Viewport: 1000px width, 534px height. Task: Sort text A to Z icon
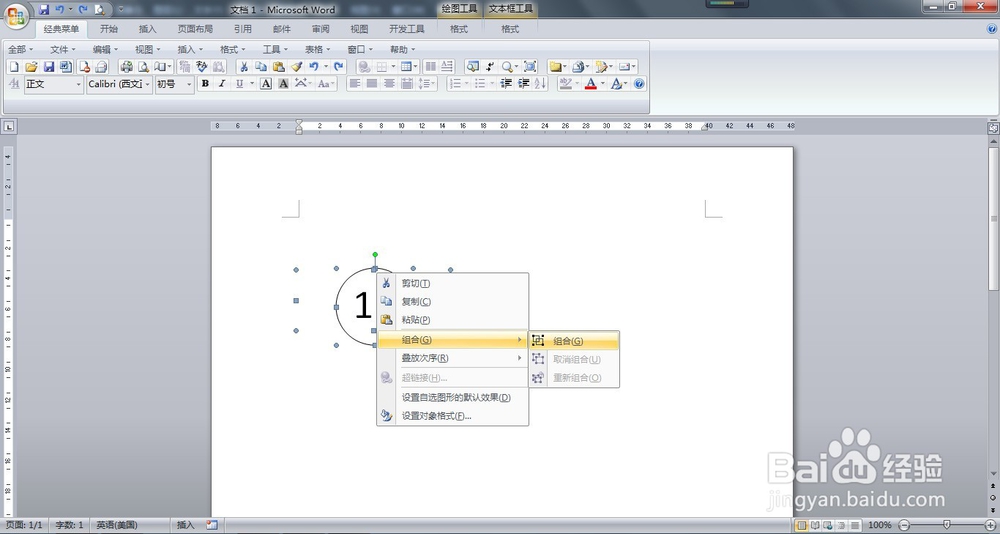[540, 84]
